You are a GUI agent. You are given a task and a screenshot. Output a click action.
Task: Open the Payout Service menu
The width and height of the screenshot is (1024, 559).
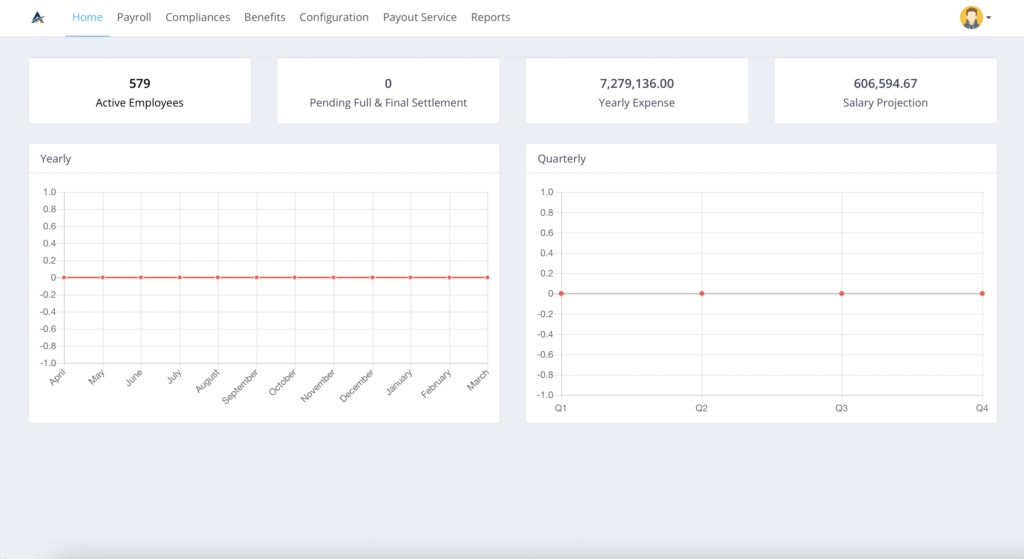pyautogui.click(x=419, y=17)
